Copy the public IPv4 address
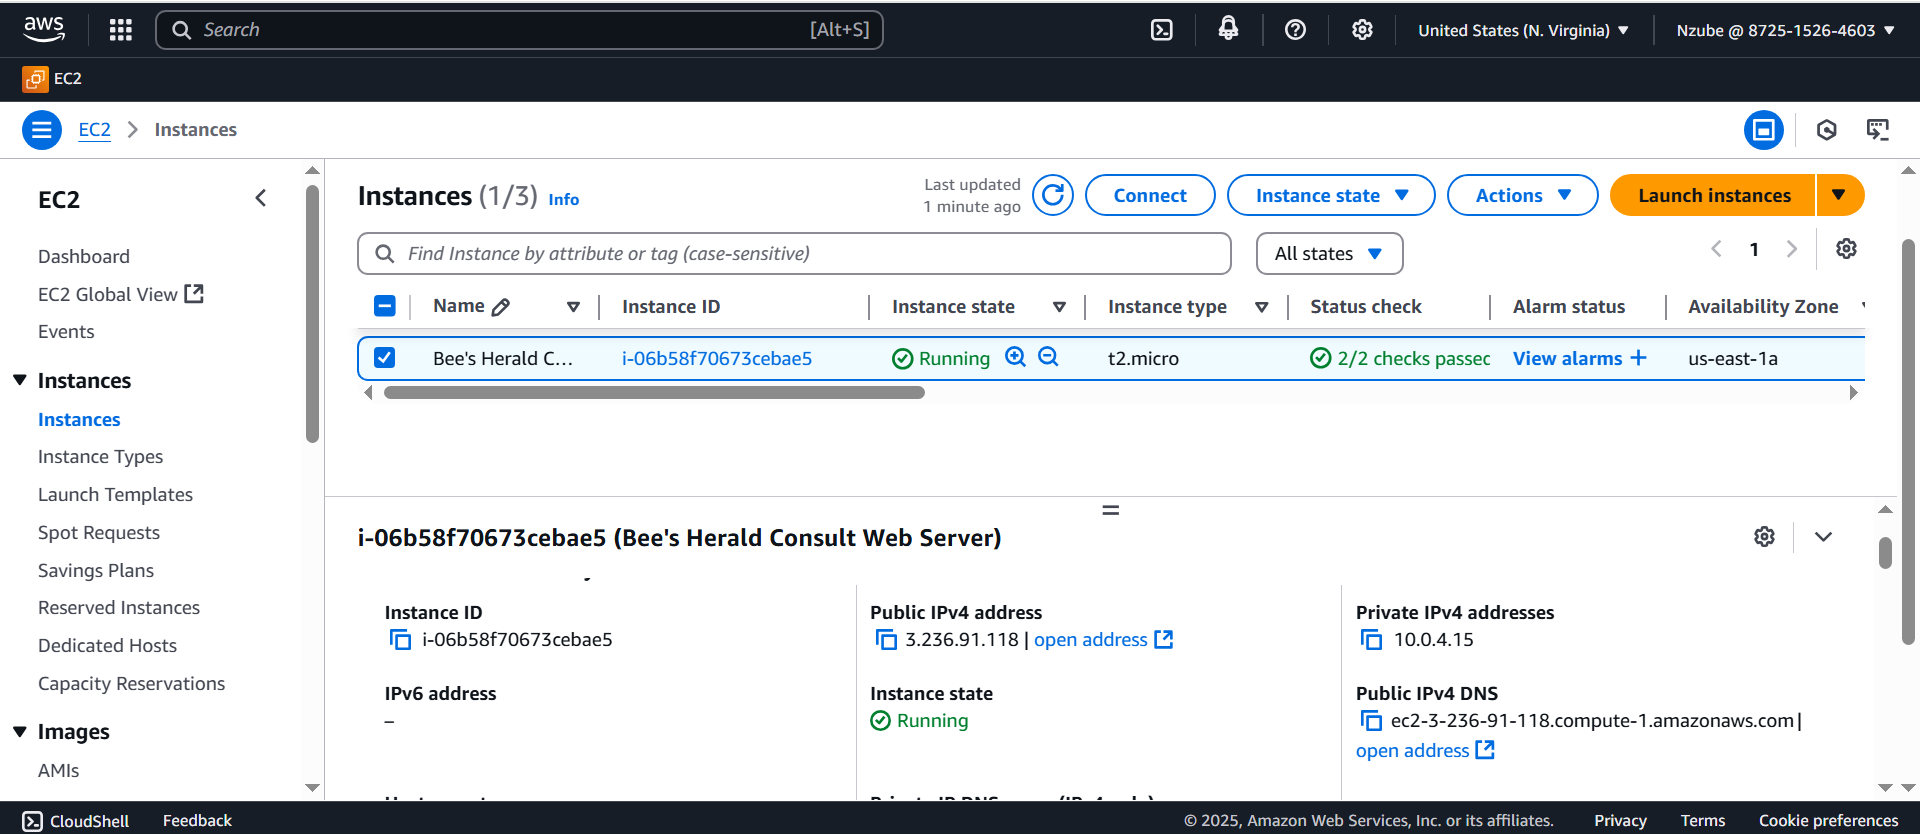 point(886,640)
